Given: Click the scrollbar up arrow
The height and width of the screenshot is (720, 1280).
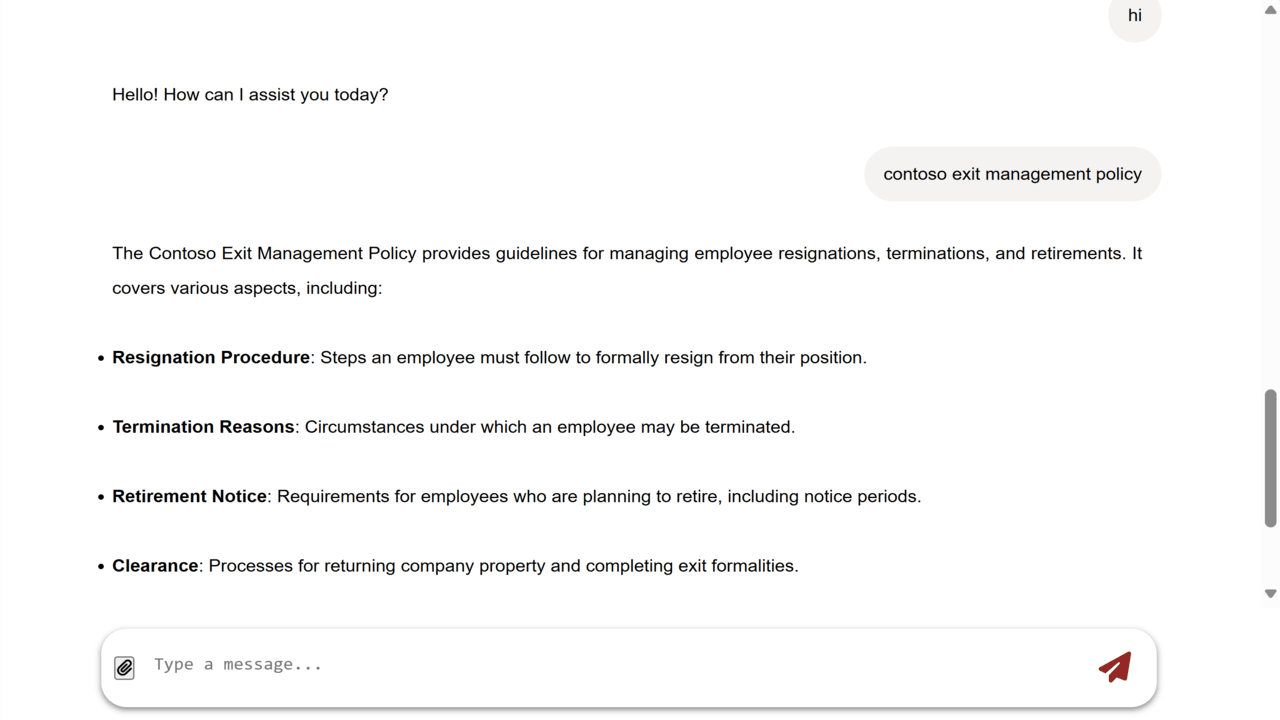Looking at the screenshot, I should 1270,10.
